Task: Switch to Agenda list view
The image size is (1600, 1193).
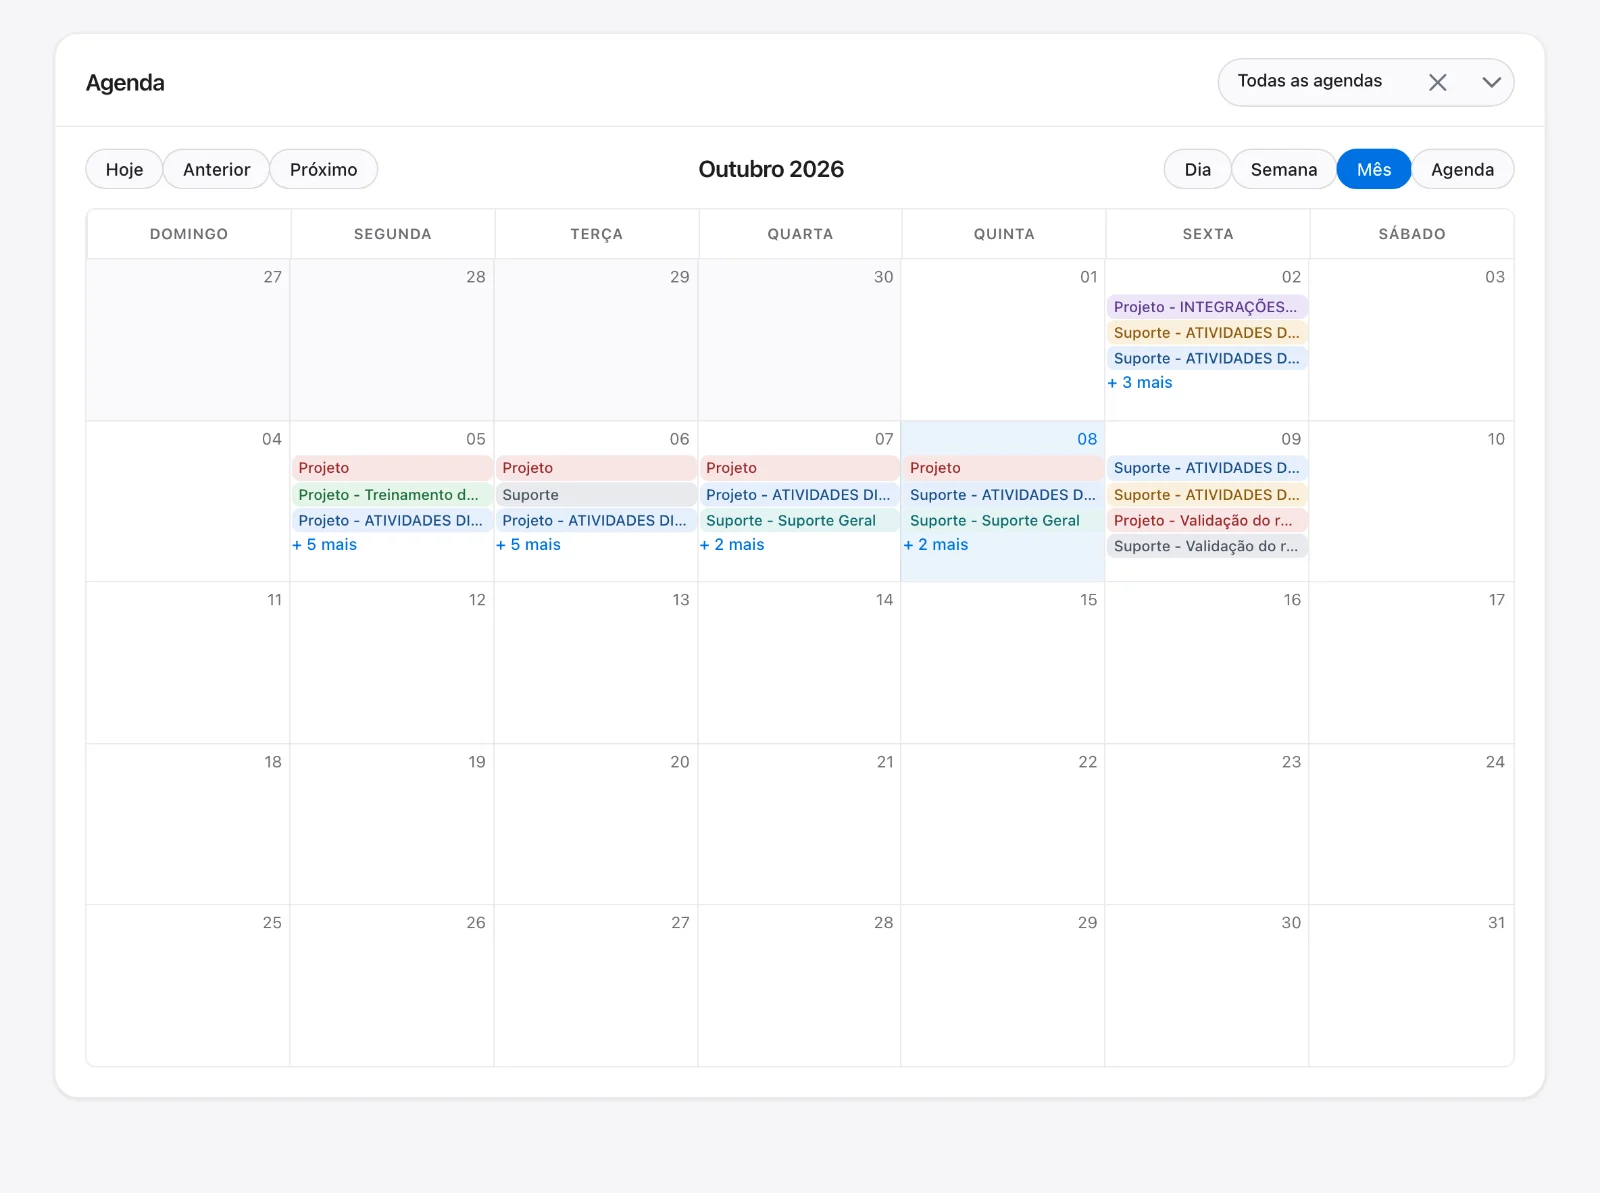Action: pyautogui.click(x=1462, y=169)
